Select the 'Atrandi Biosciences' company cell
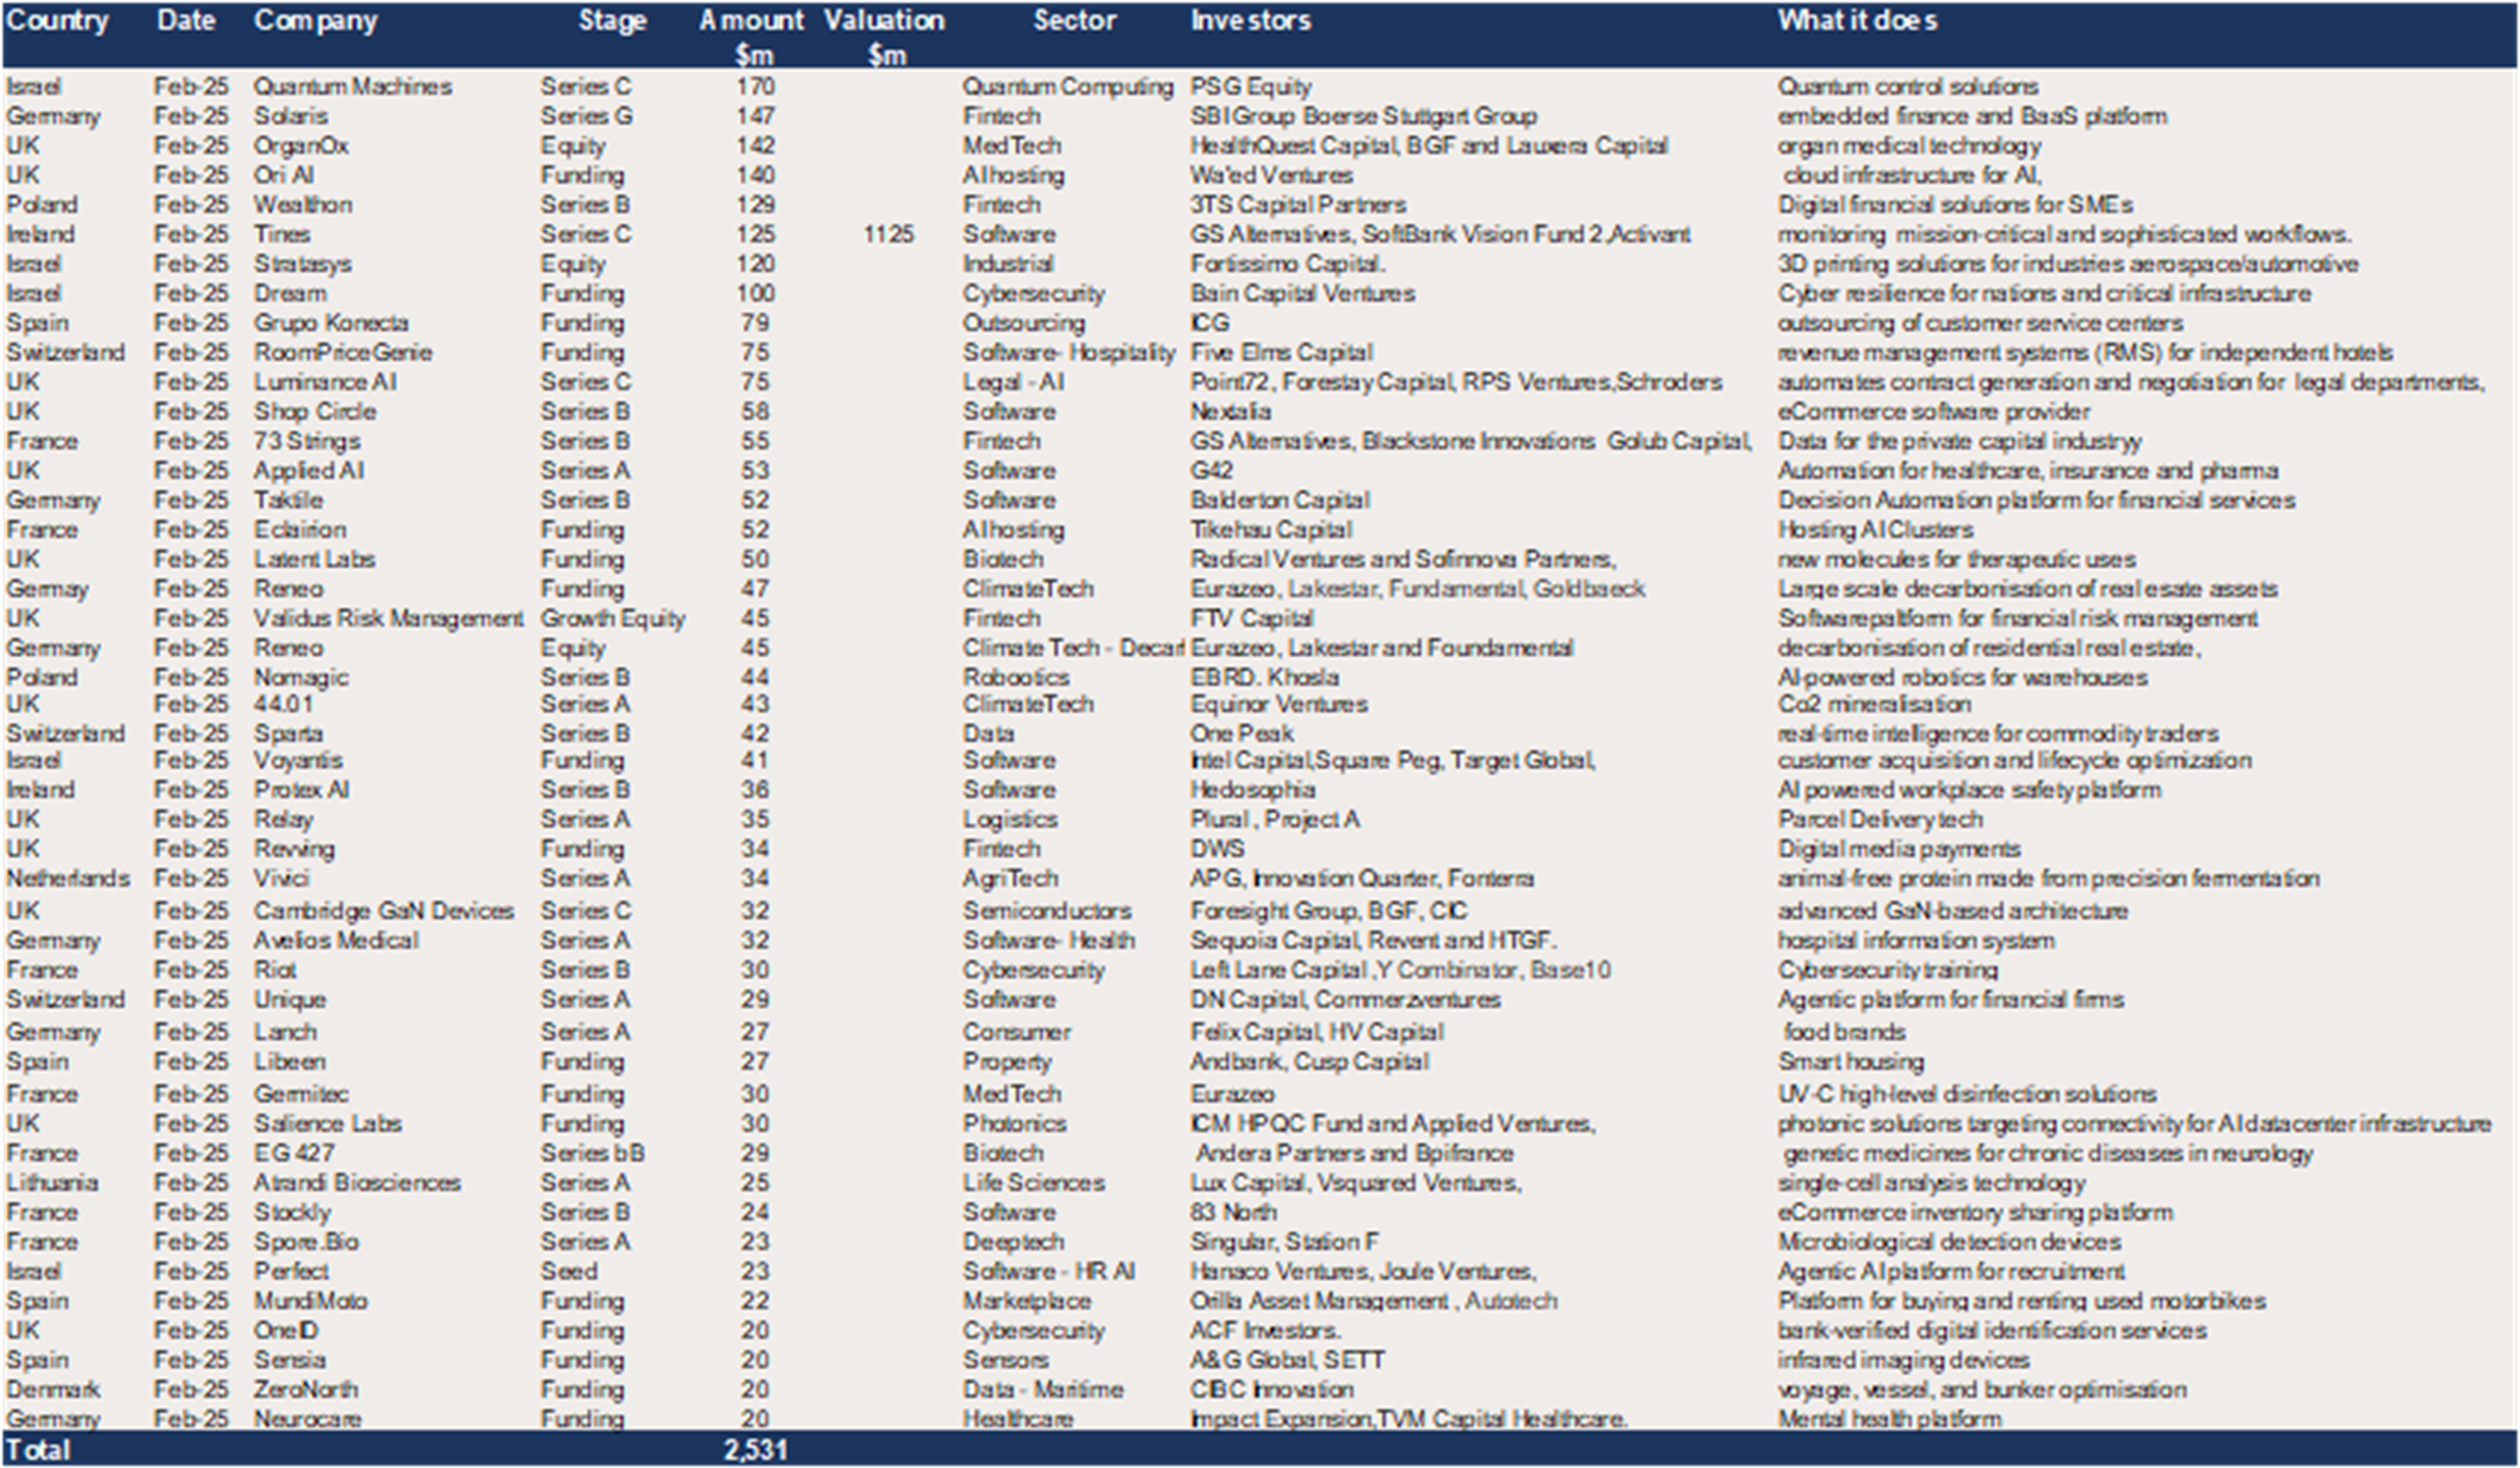Viewport: 2520px width, 1468px height. click(x=356, y=1183)
